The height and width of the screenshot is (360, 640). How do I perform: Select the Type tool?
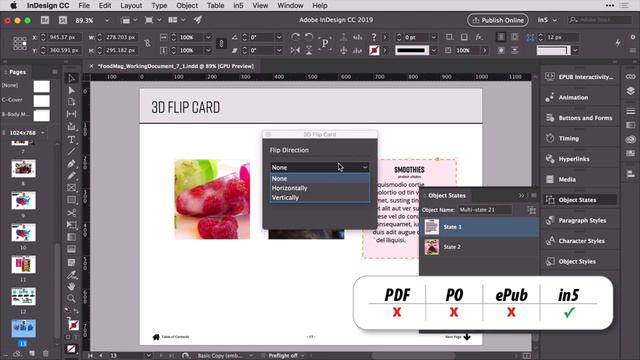pyautogui.click(x=72, y=140)
